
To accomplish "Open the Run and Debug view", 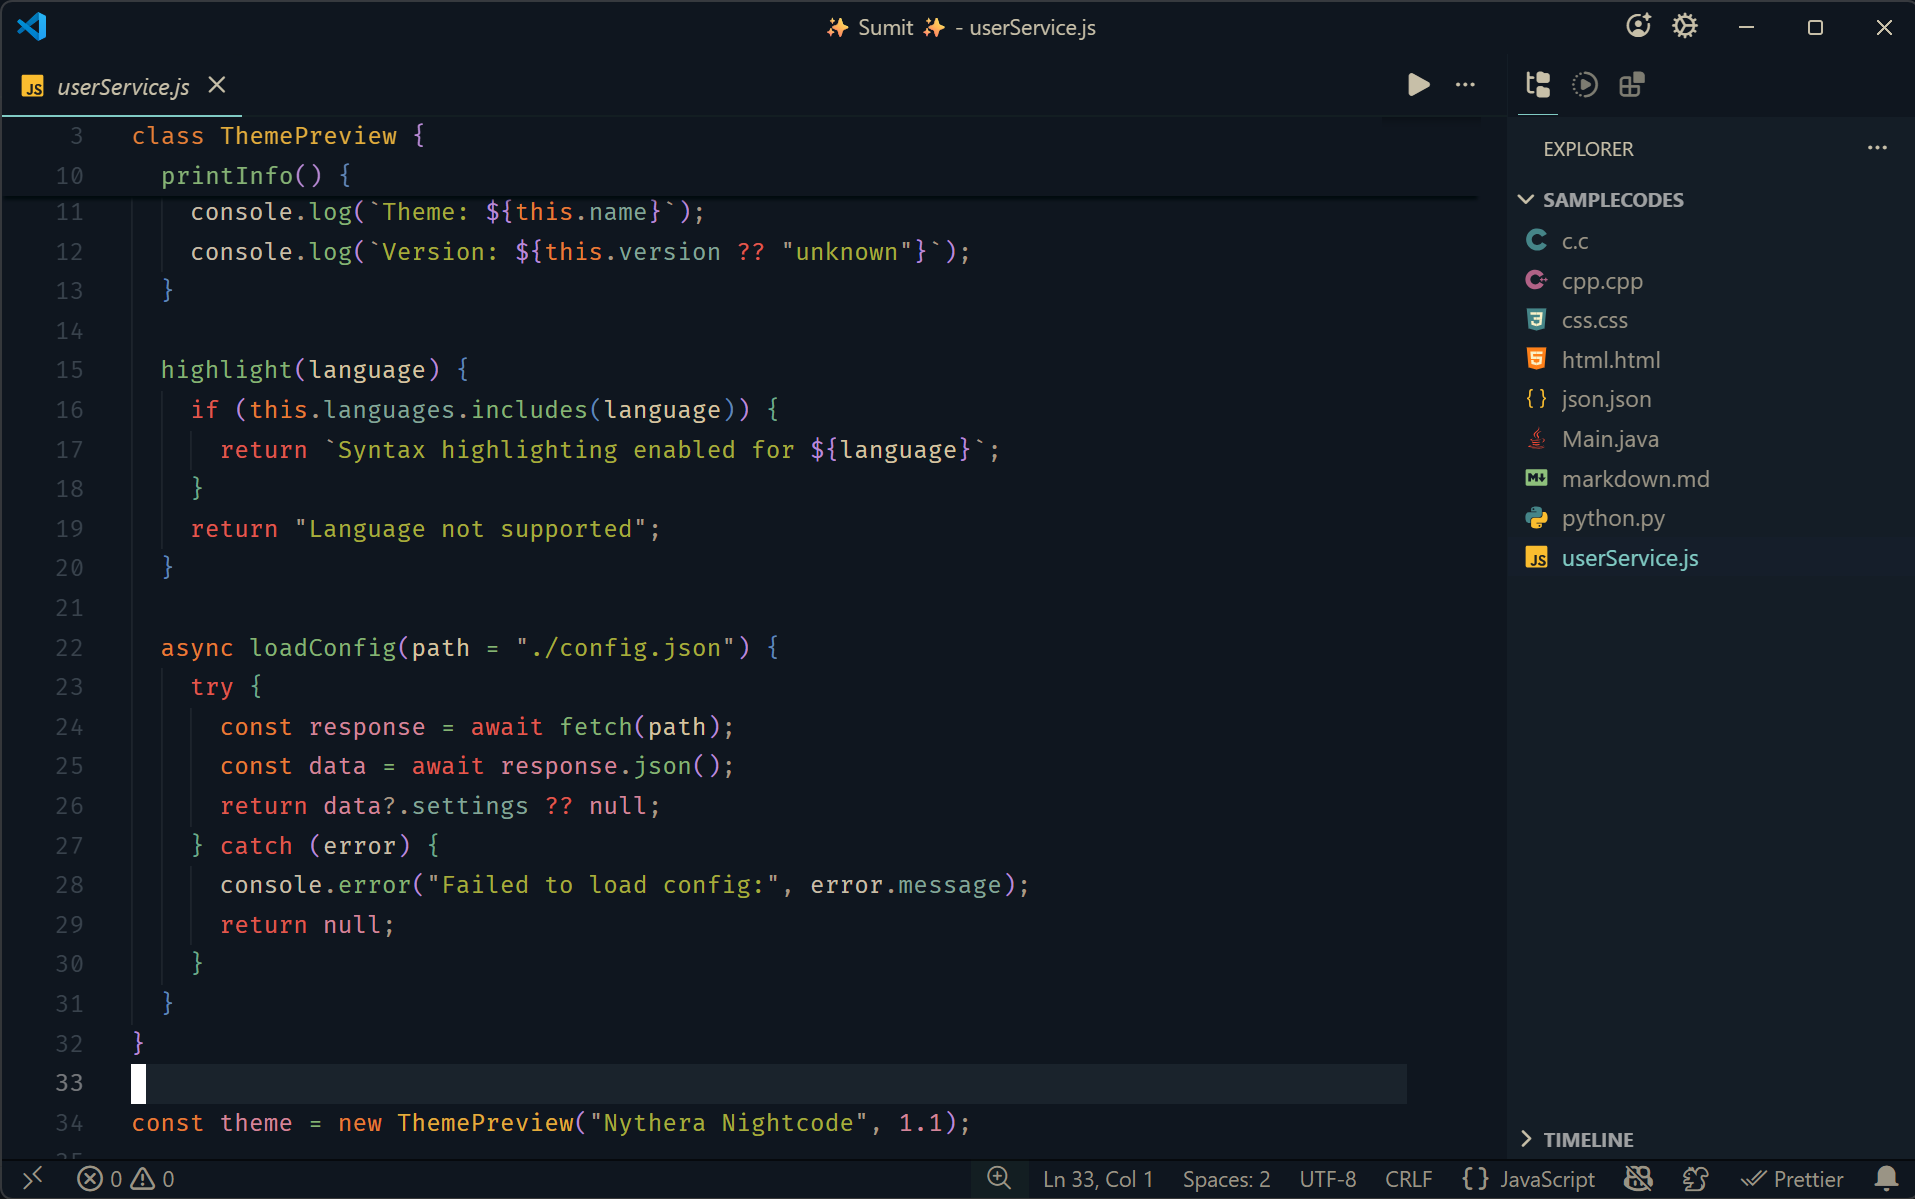I will coord(1585,85).
